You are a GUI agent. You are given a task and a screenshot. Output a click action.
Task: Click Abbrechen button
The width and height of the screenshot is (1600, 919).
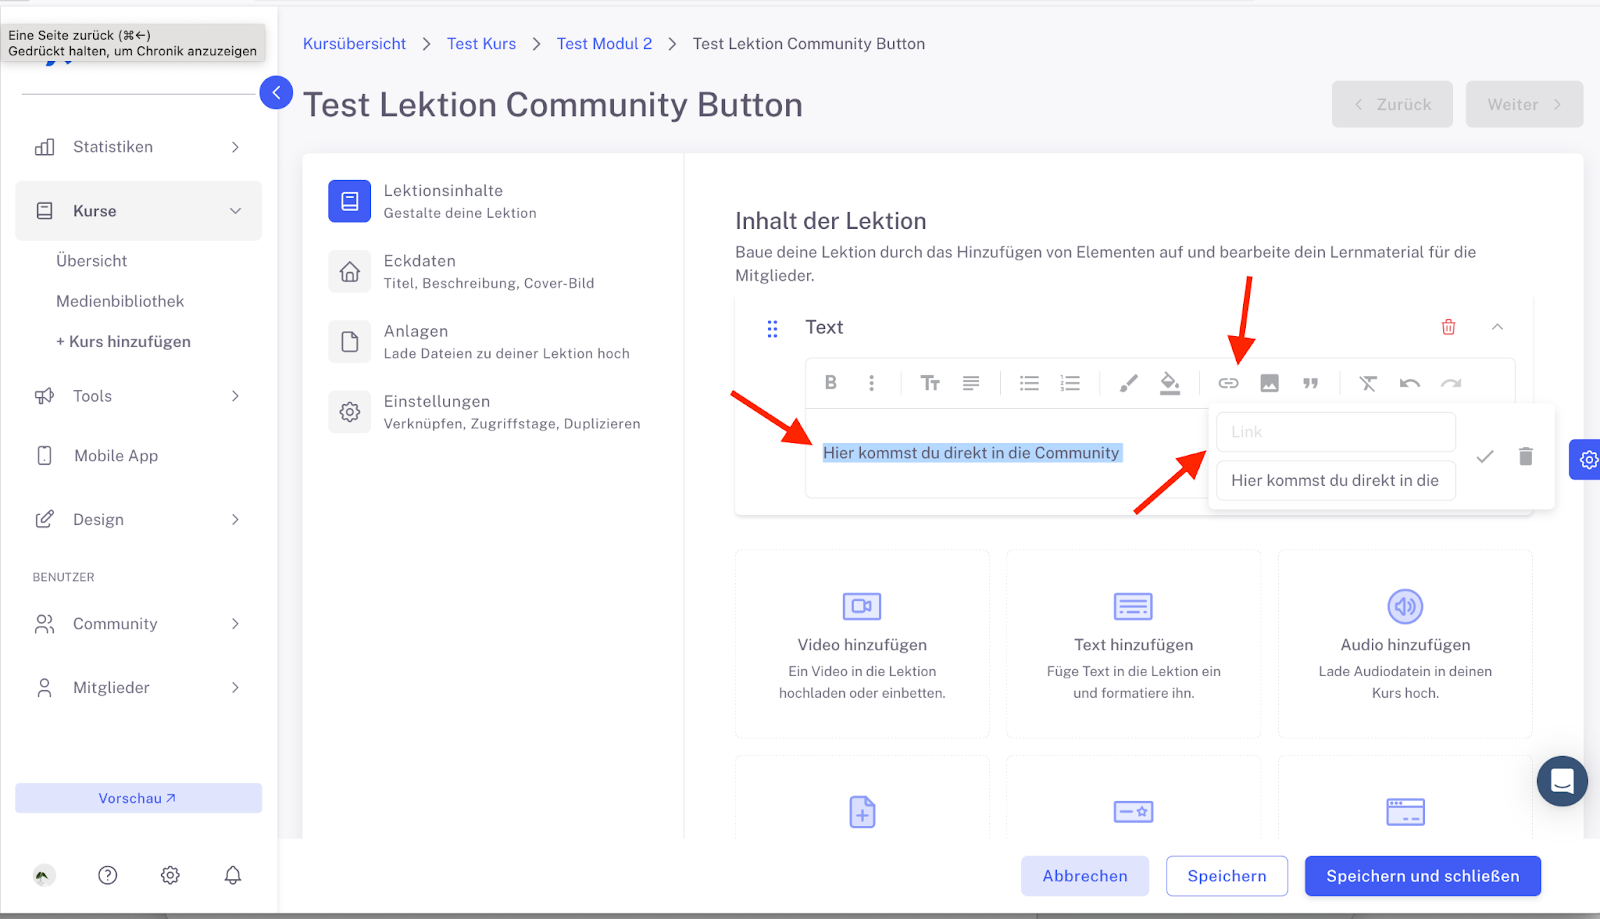[1085, 876]
